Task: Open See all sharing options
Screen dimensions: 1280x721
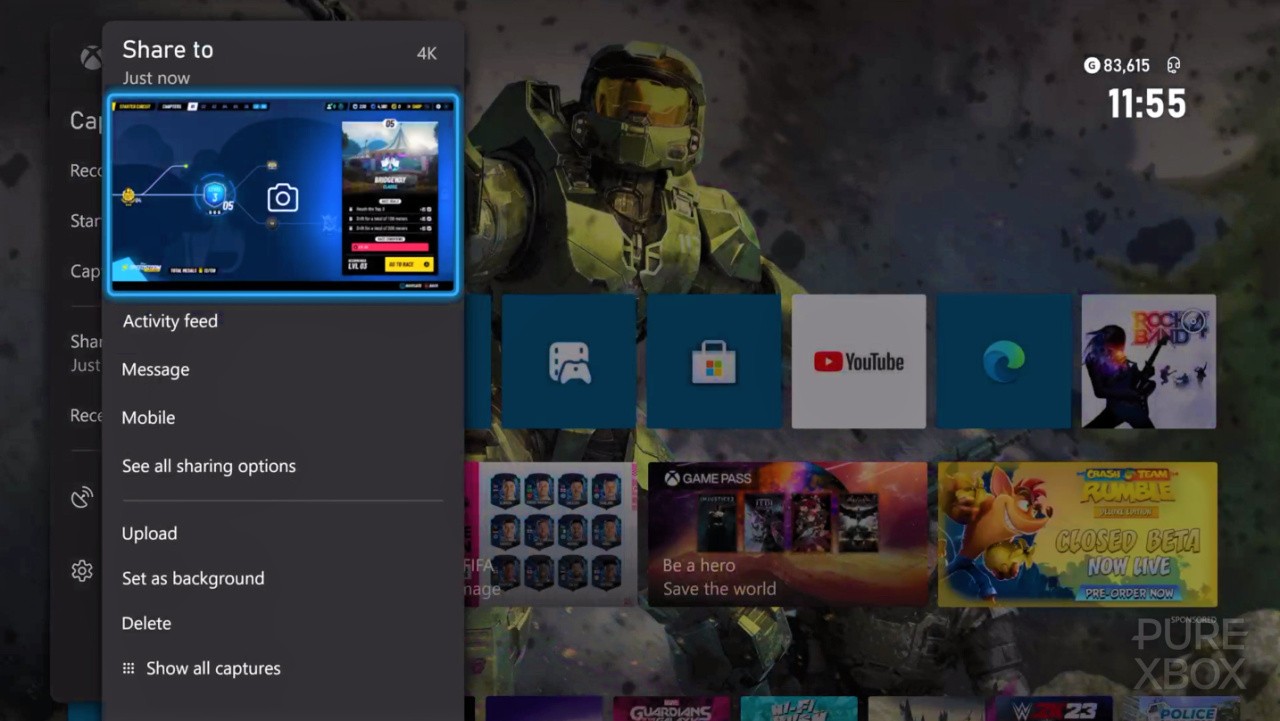Action: [x=209, y=466]
